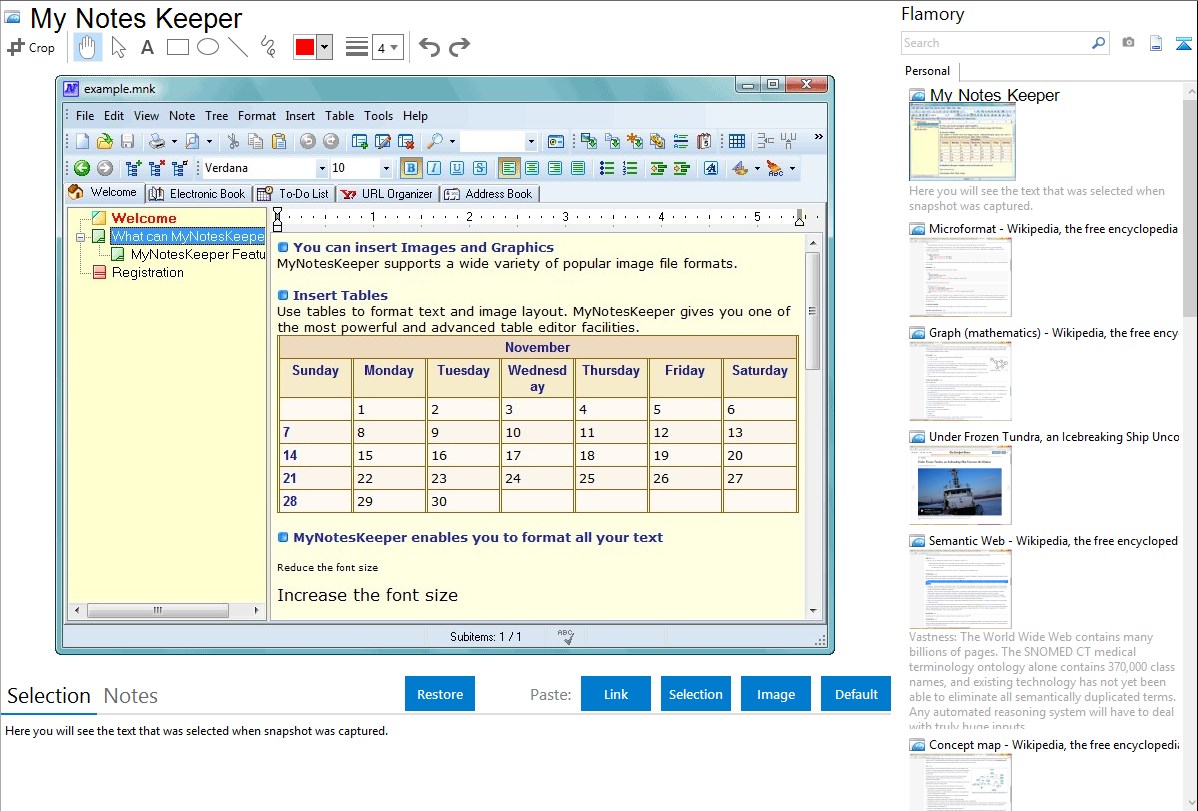Undo the last annotation
This screenshot has height=811, width=1198.
pos(429,47)
